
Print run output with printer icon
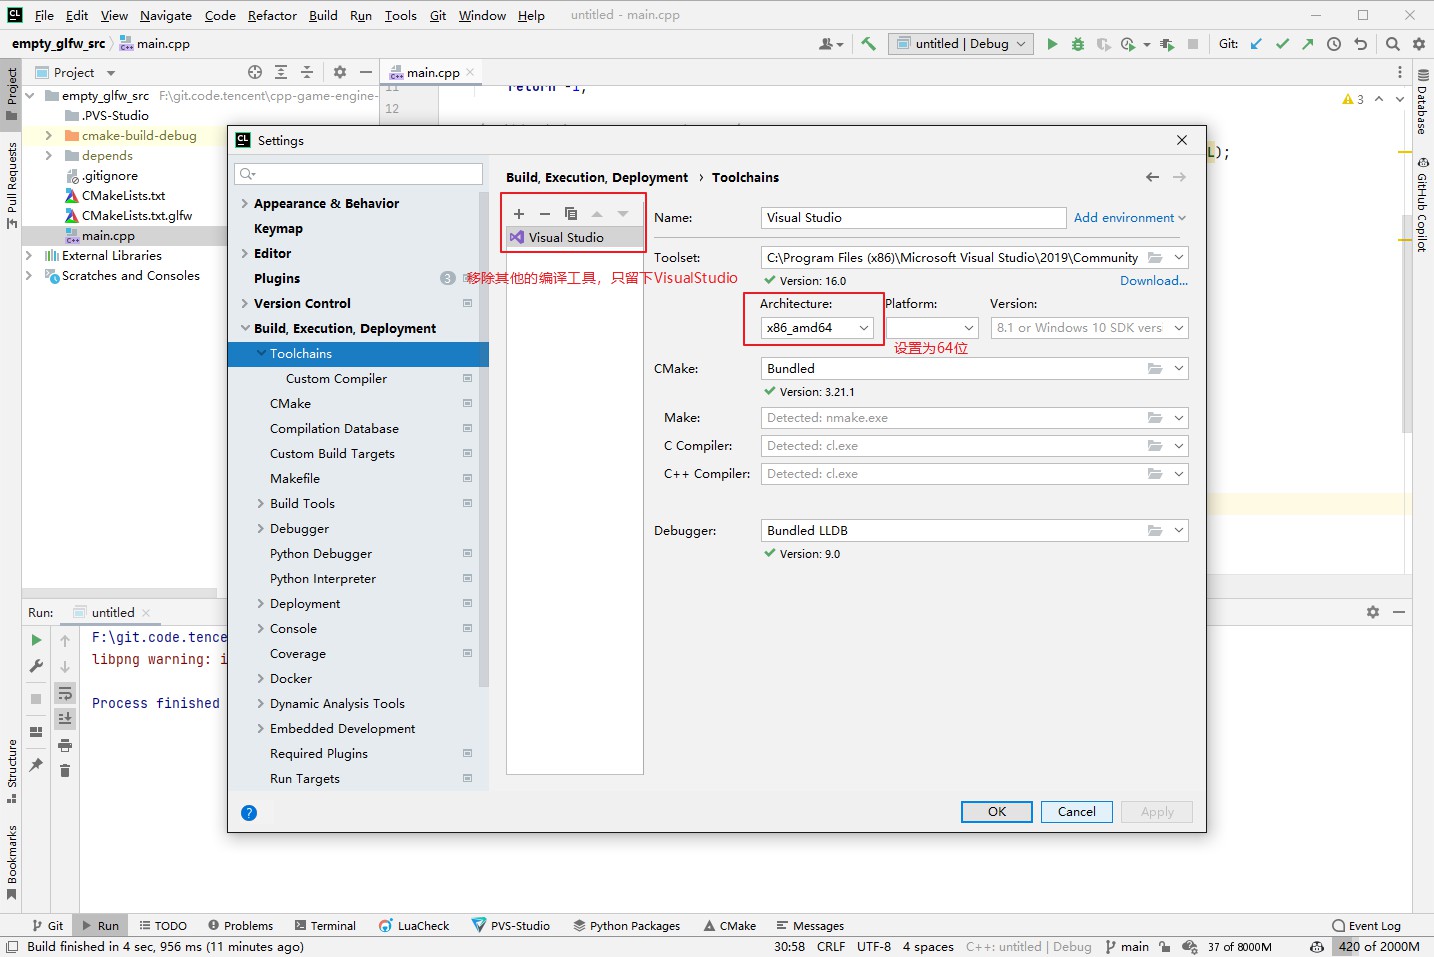click(65, 745)
